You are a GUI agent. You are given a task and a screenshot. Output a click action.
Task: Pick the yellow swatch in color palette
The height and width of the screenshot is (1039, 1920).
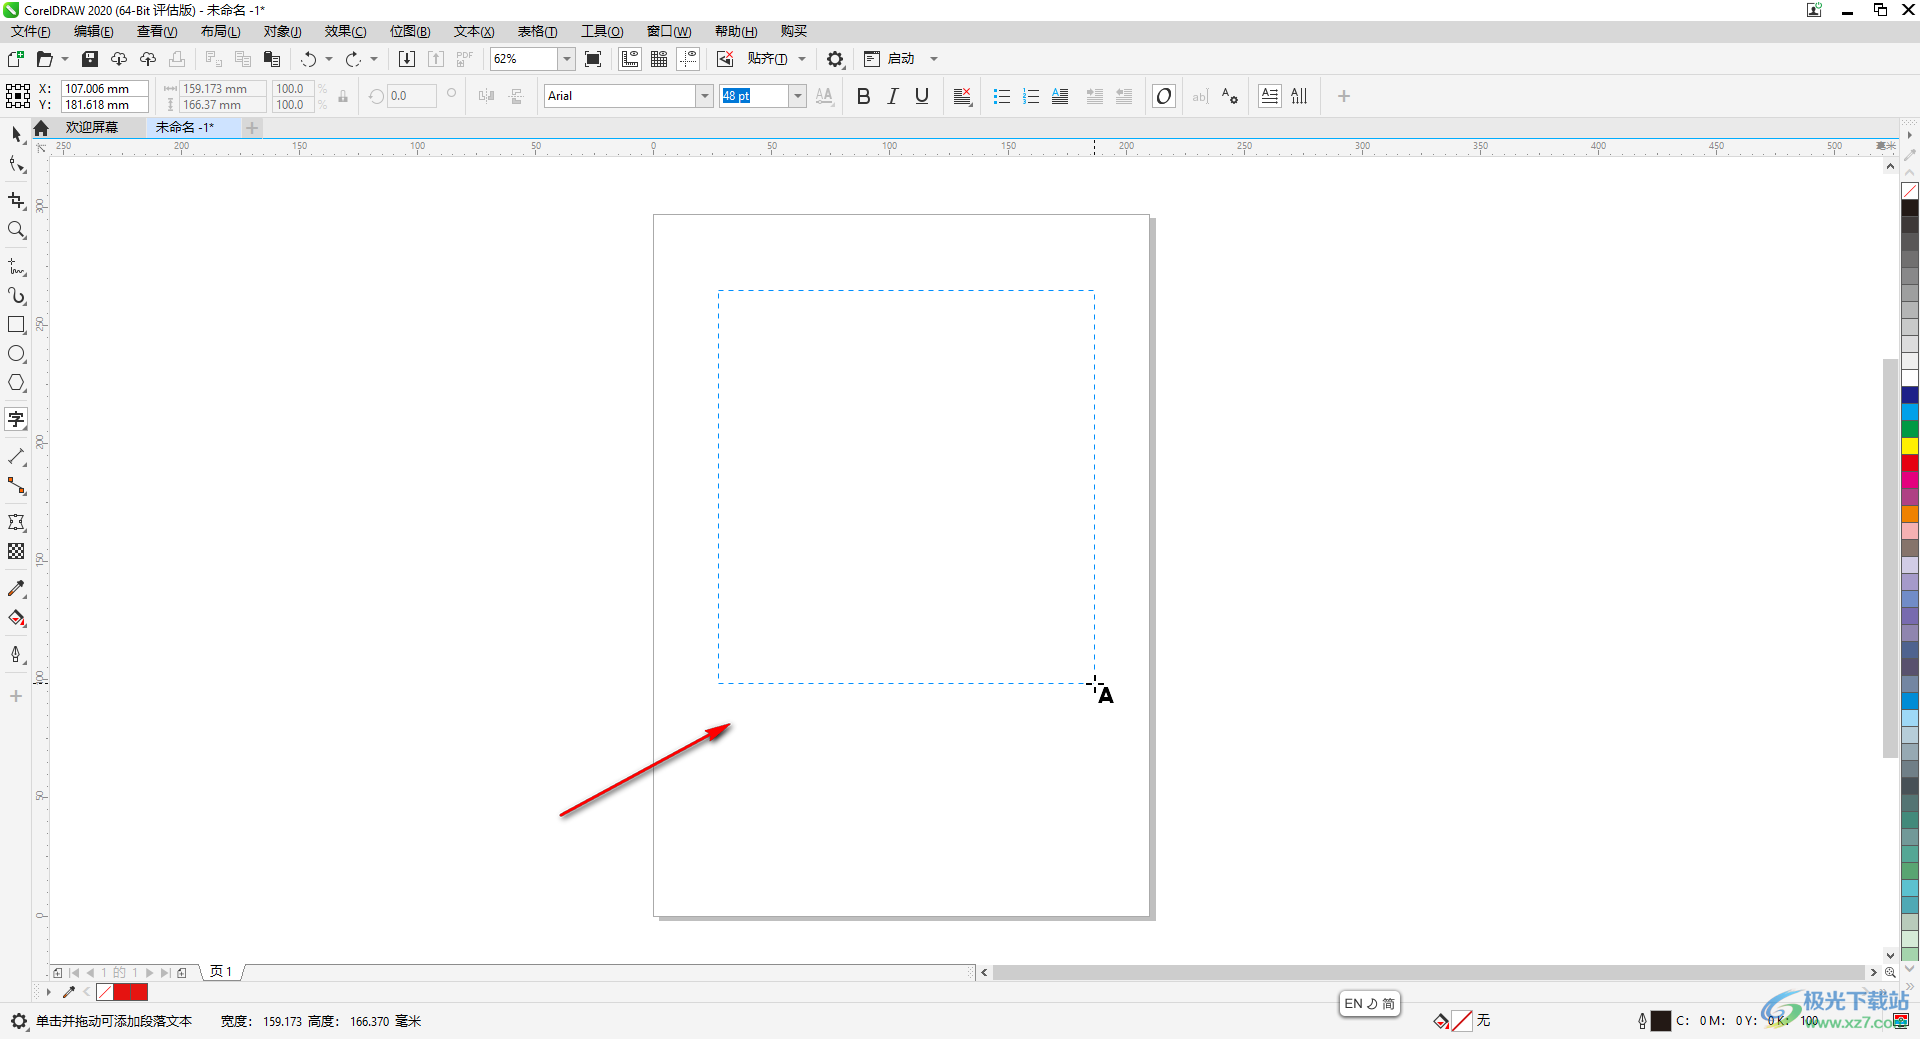pos(1910,446)
